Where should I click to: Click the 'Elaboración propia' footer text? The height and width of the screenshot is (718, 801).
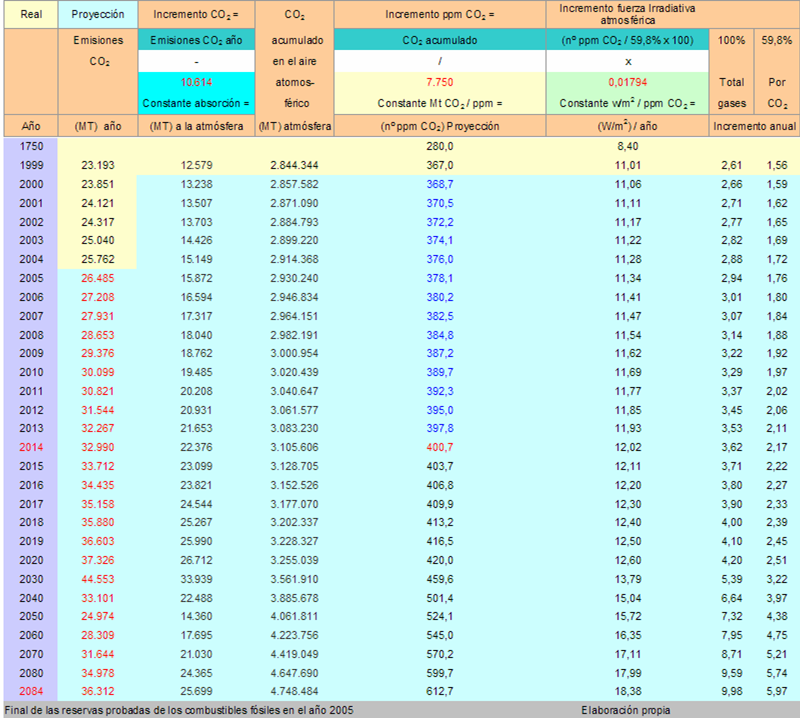coord(626,710)
